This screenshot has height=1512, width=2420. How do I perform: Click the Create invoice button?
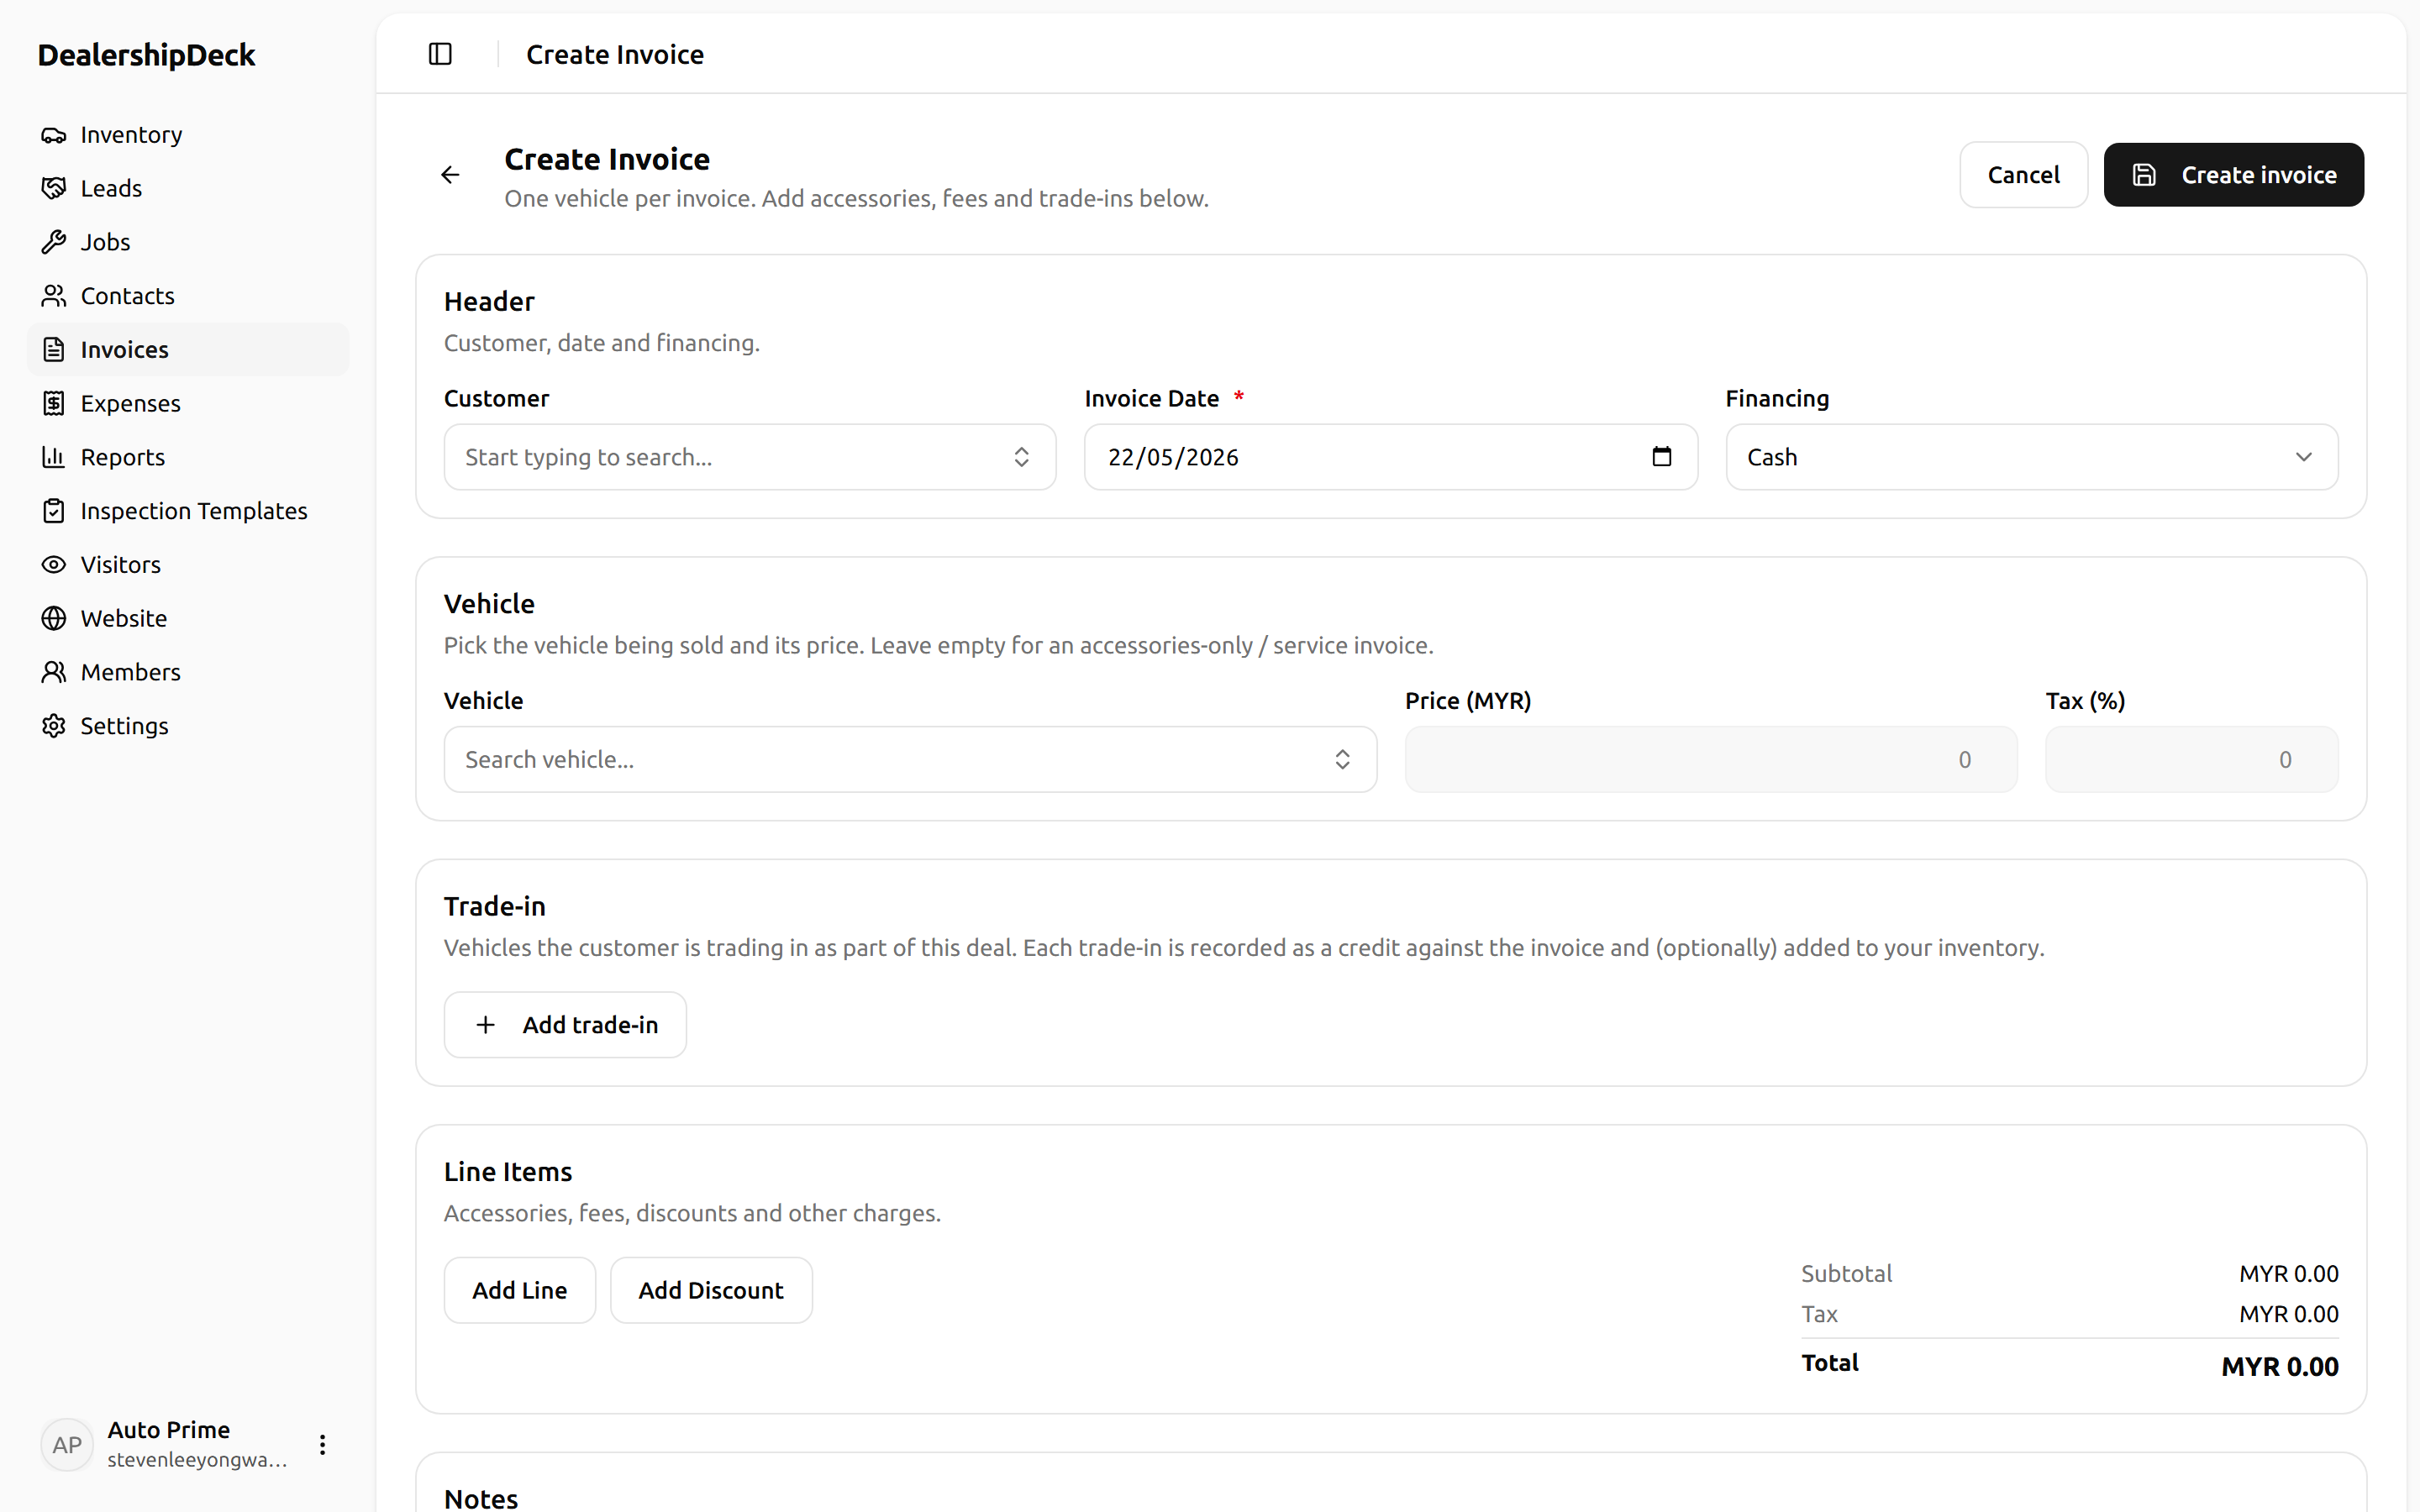click(x=2233, y=175)
